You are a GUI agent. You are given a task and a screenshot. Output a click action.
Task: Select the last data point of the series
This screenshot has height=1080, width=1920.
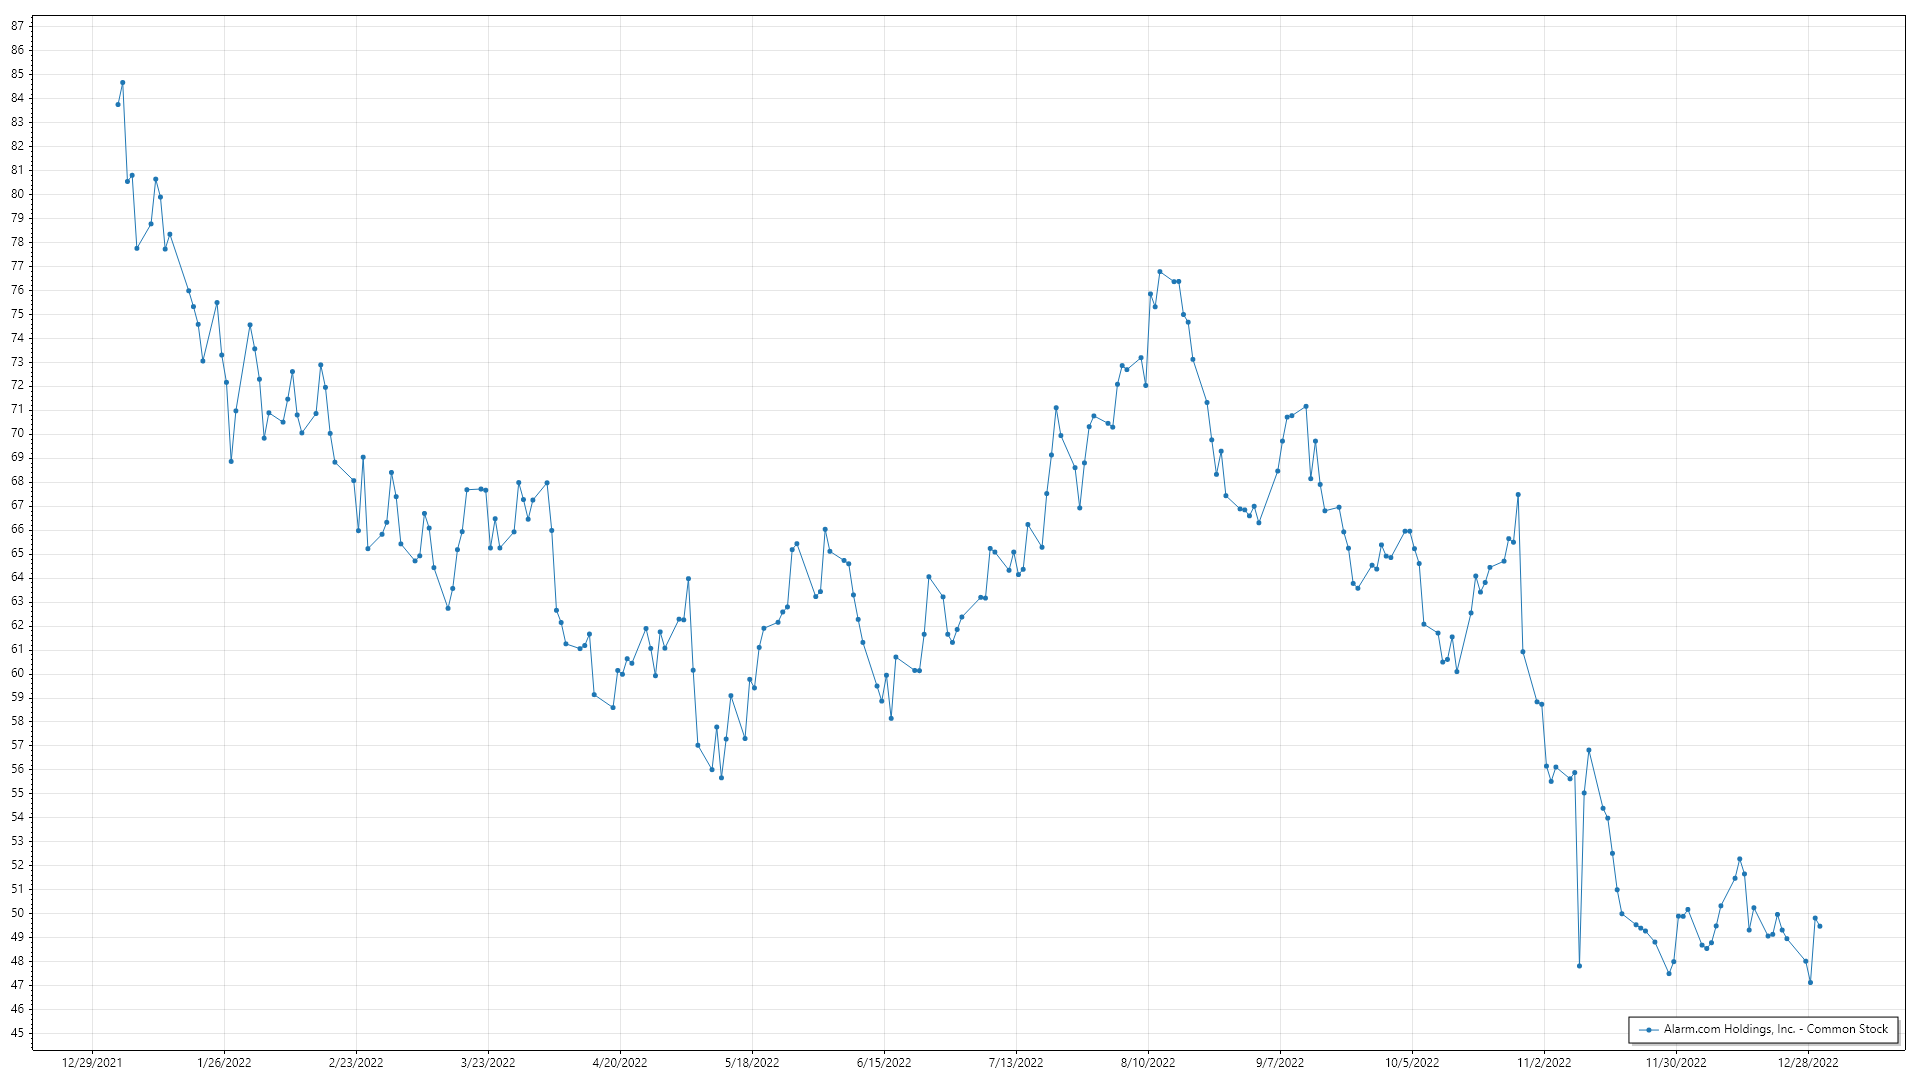pyautogui.click(x=1820, y=926)
